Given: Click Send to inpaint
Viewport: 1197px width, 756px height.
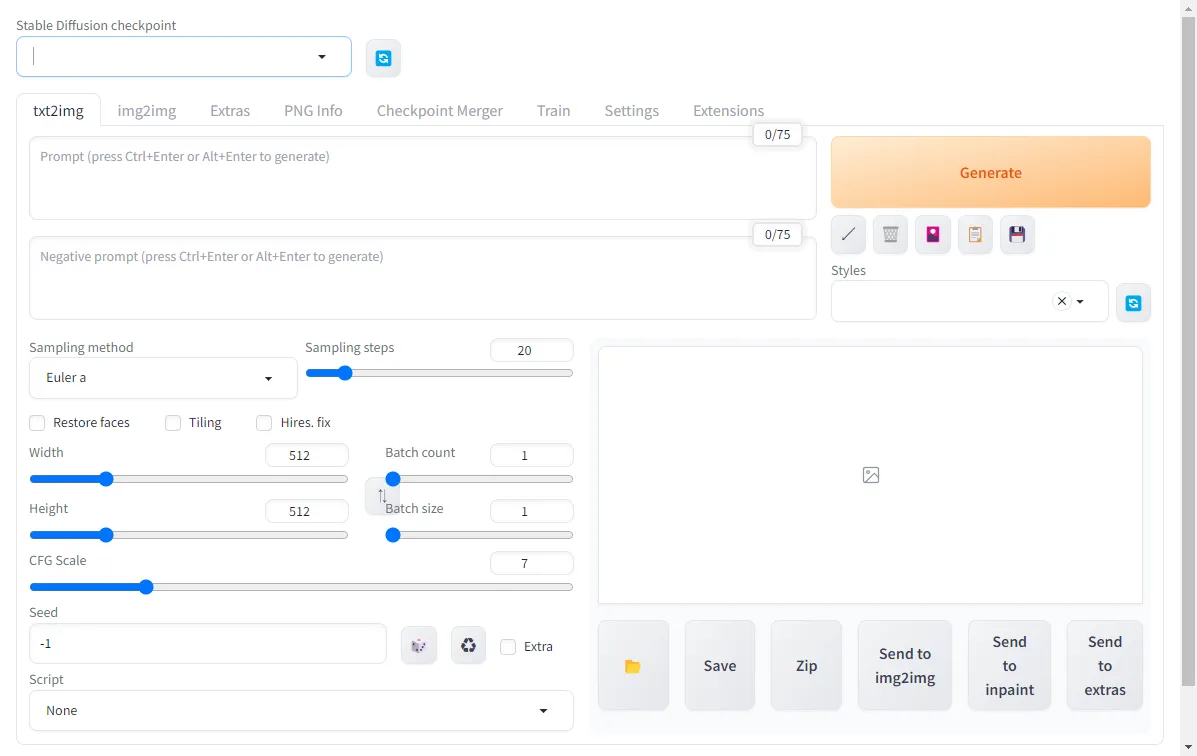Looking at the screenshot, I should tap(1009, 664).
